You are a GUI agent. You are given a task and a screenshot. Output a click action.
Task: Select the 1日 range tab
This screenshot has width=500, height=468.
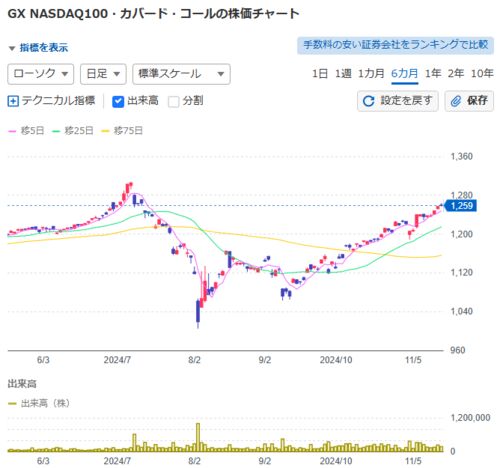tap(320, 73)
